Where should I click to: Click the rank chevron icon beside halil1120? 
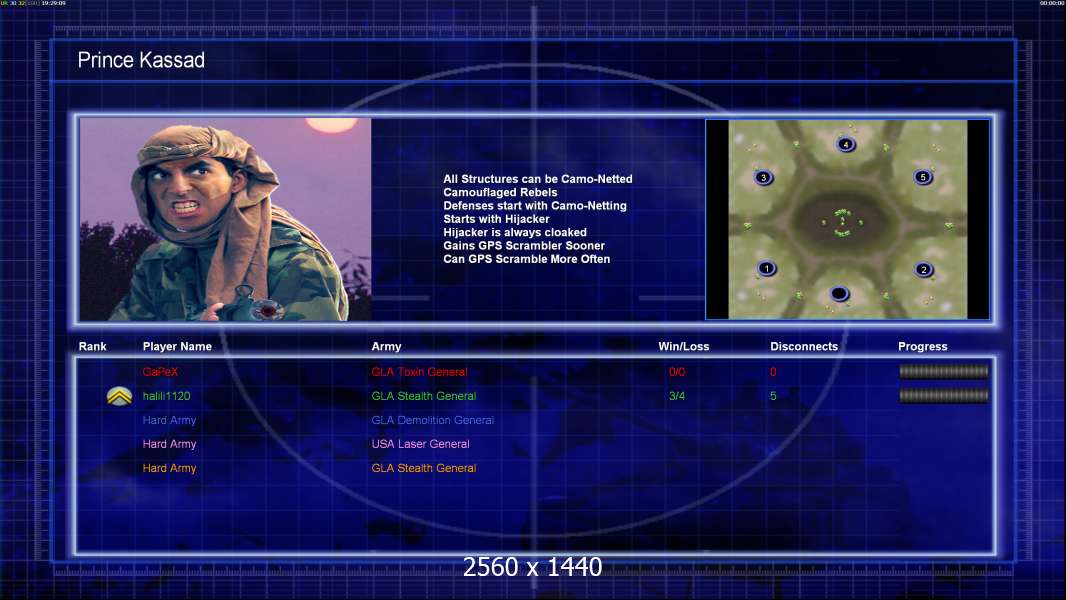click(120, 396)
